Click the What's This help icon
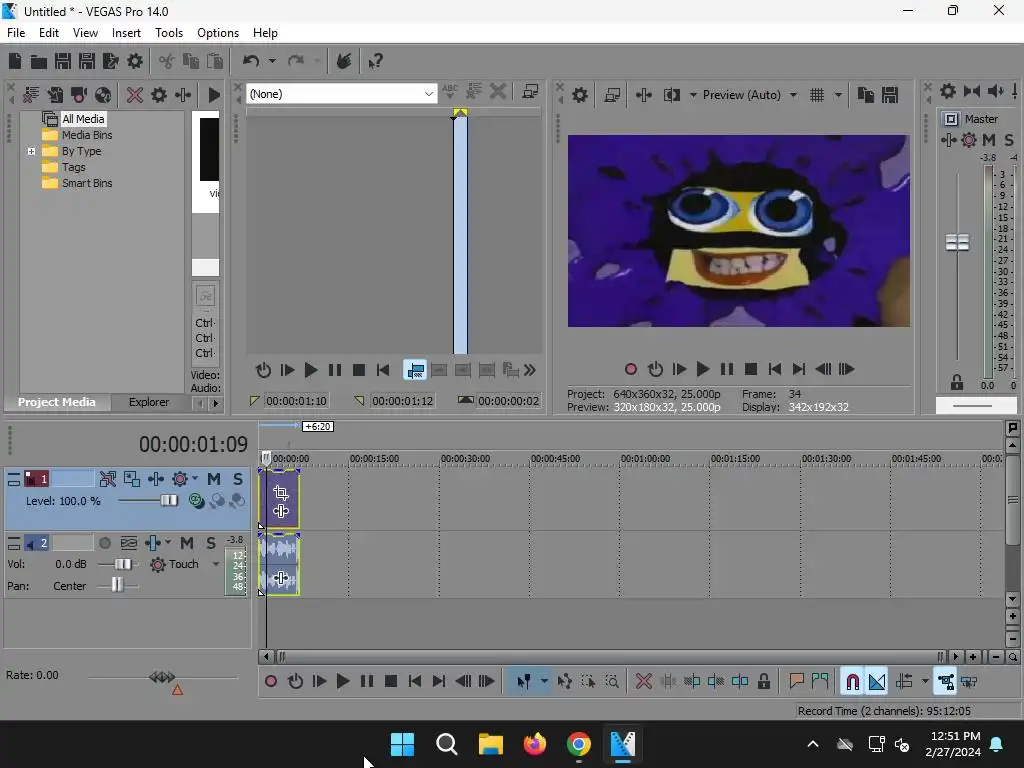The width and height of the screenshot is (1024, 768). tap(375, 61)
